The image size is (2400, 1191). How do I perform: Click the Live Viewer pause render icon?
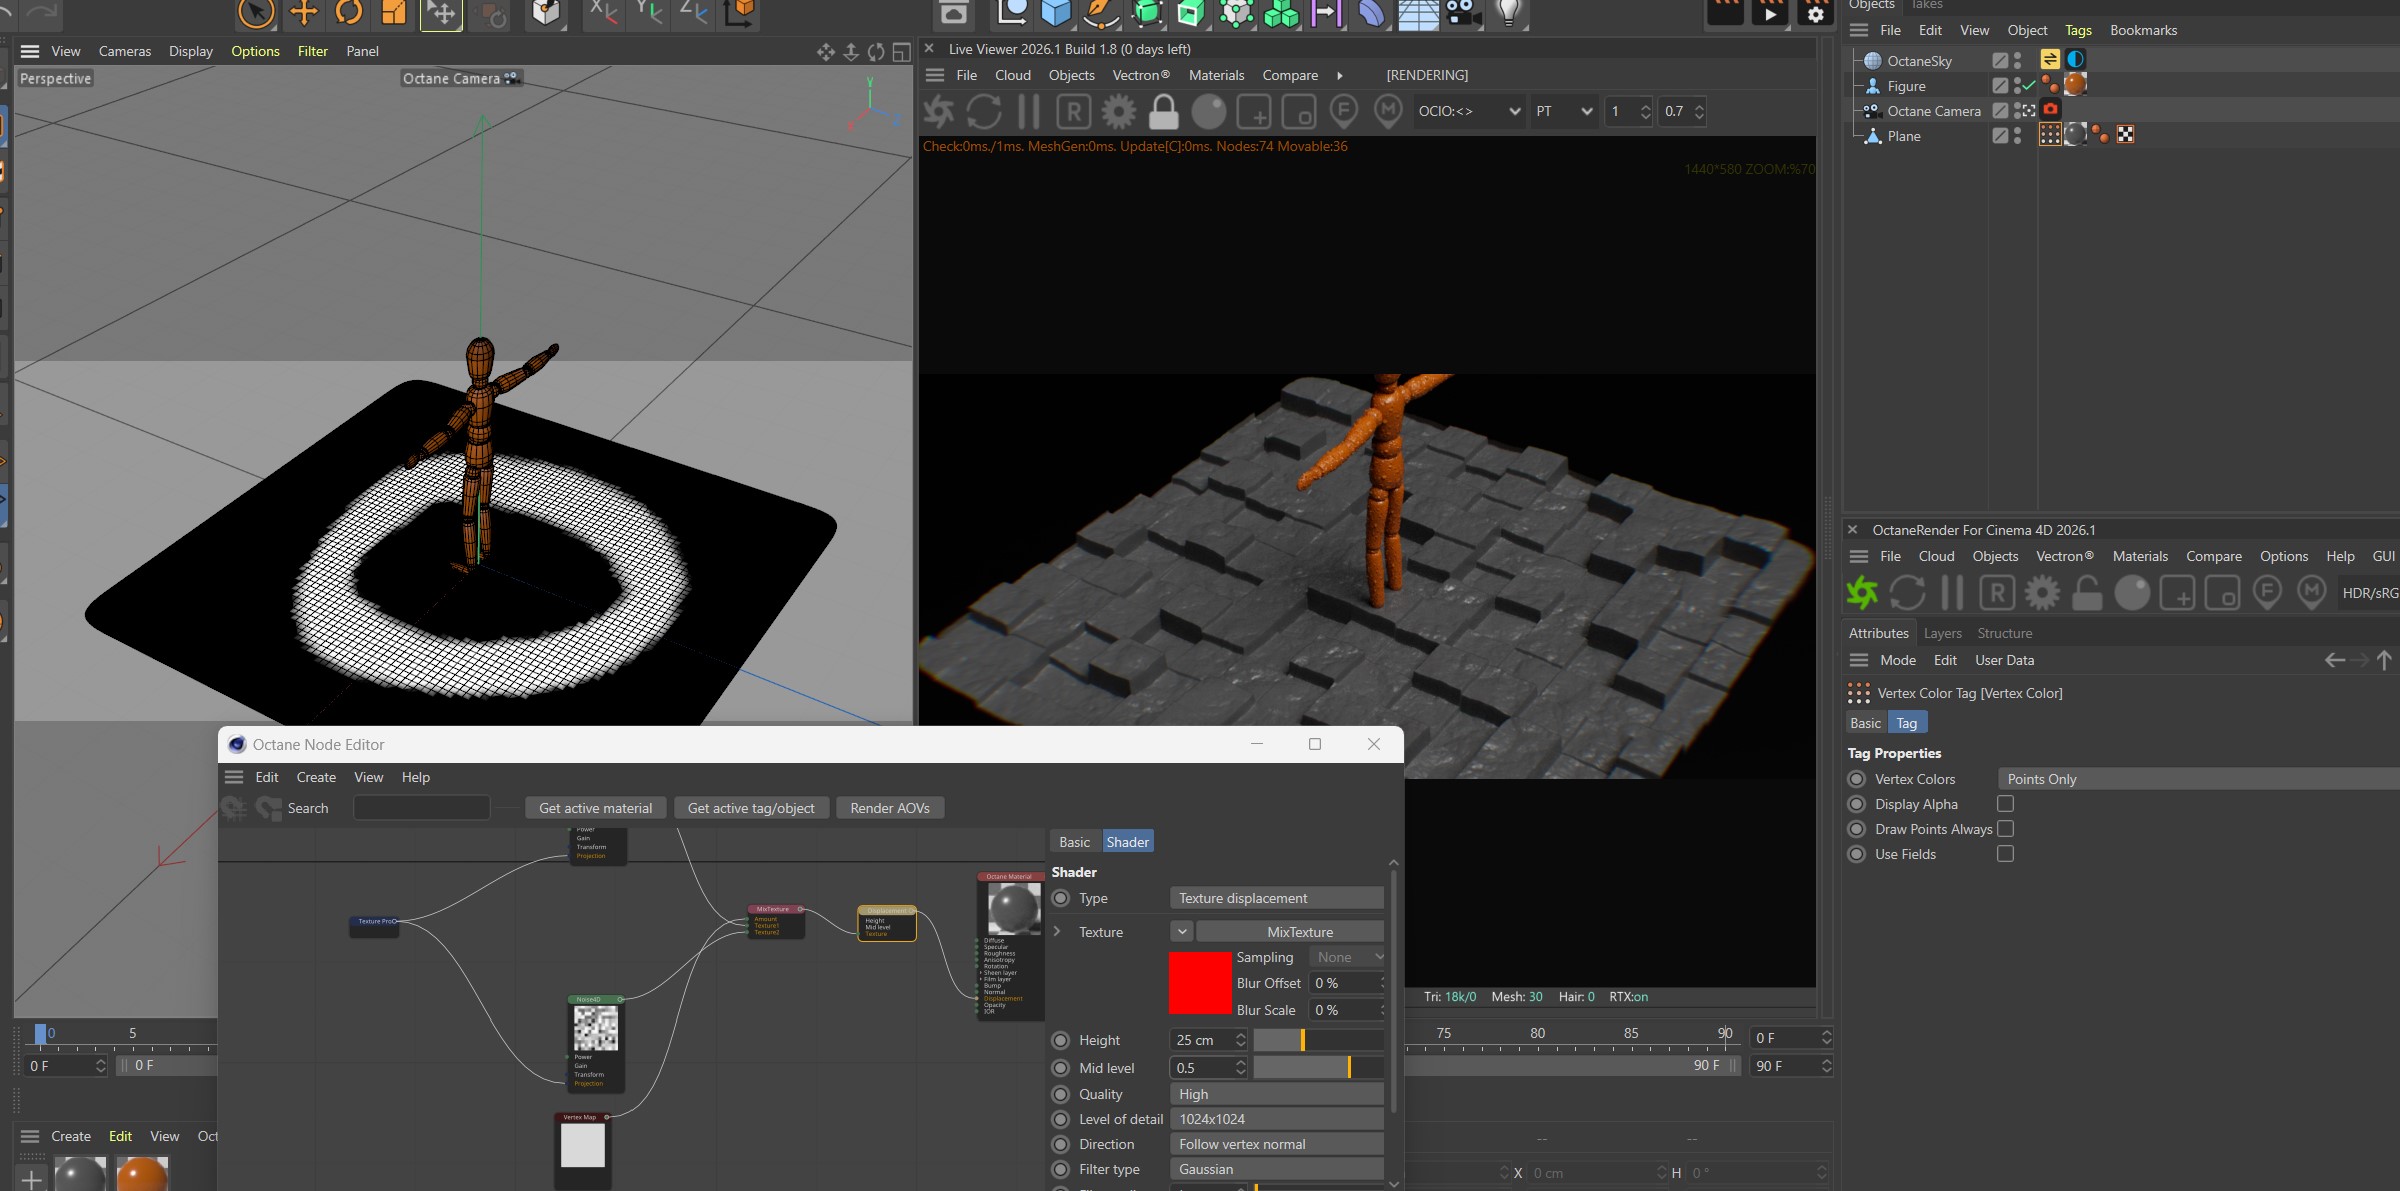(1029, 112)
